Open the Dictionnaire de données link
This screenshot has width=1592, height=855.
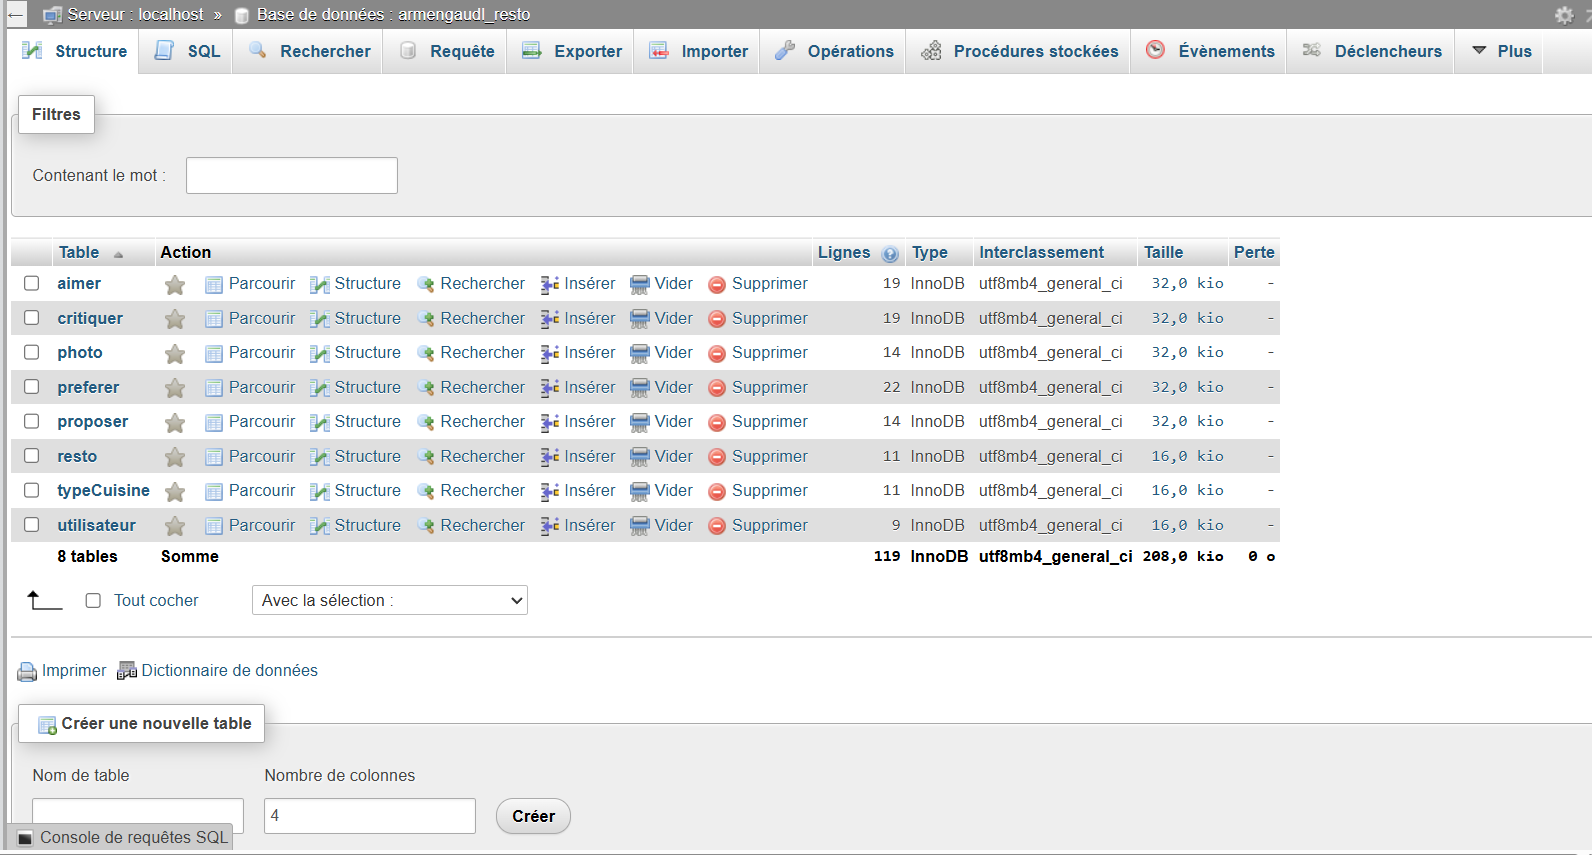click(x=229, y=671)
